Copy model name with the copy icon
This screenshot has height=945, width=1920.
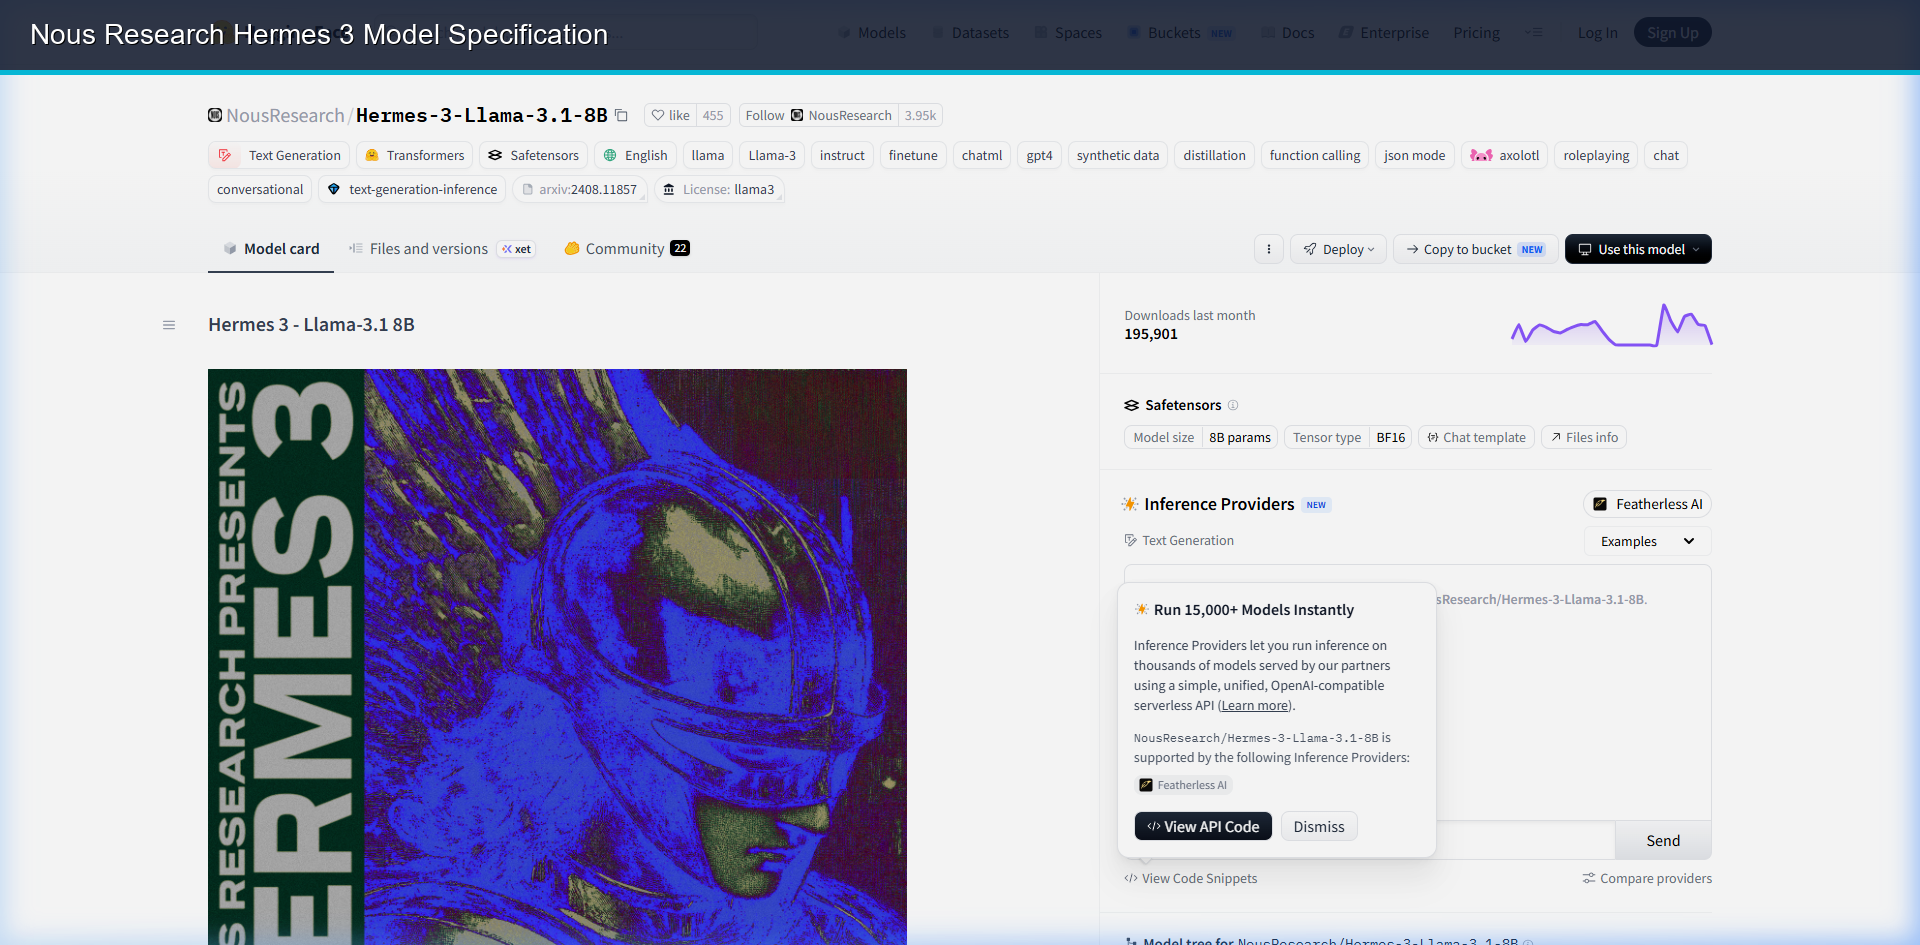click(621, 115)
